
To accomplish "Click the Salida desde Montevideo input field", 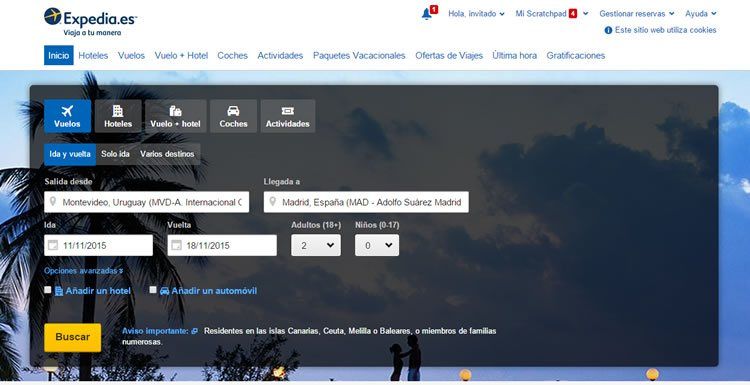I will (x=146, y=202).
